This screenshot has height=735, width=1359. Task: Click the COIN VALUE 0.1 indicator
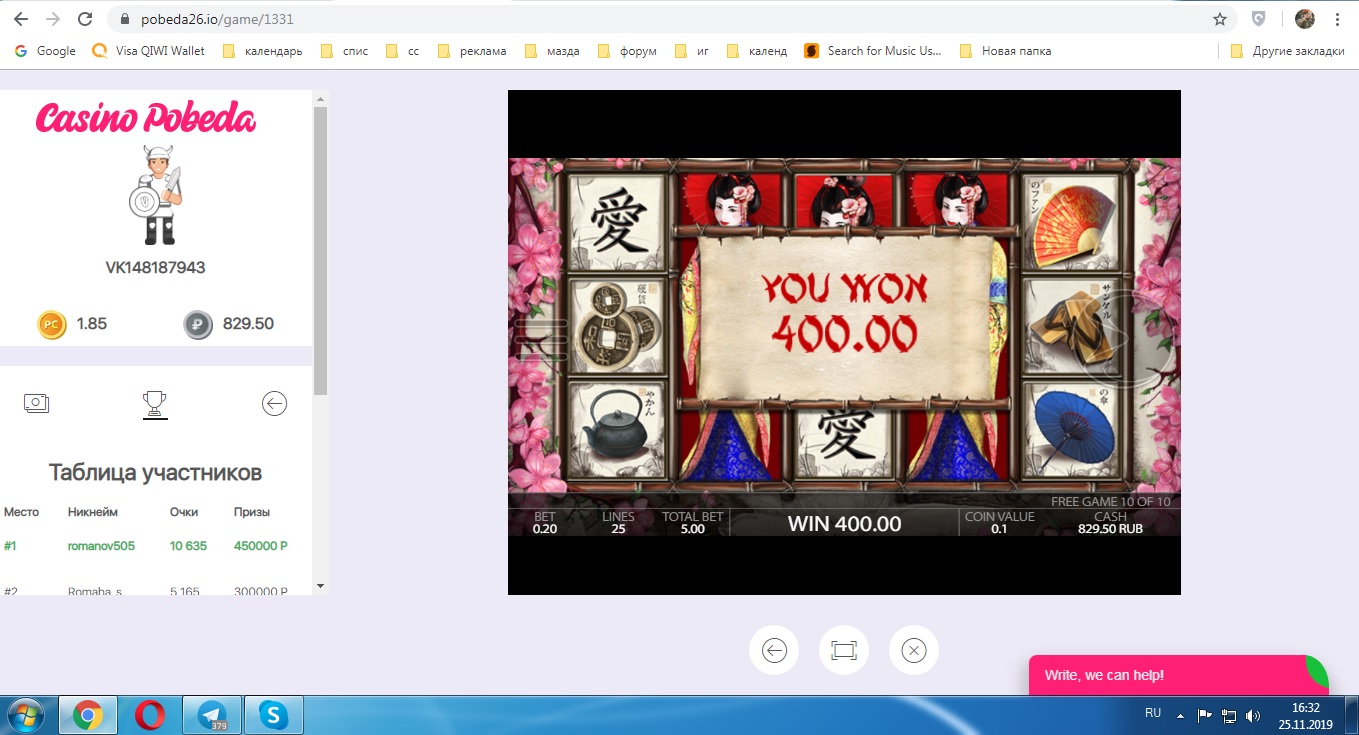click(999, 523)
